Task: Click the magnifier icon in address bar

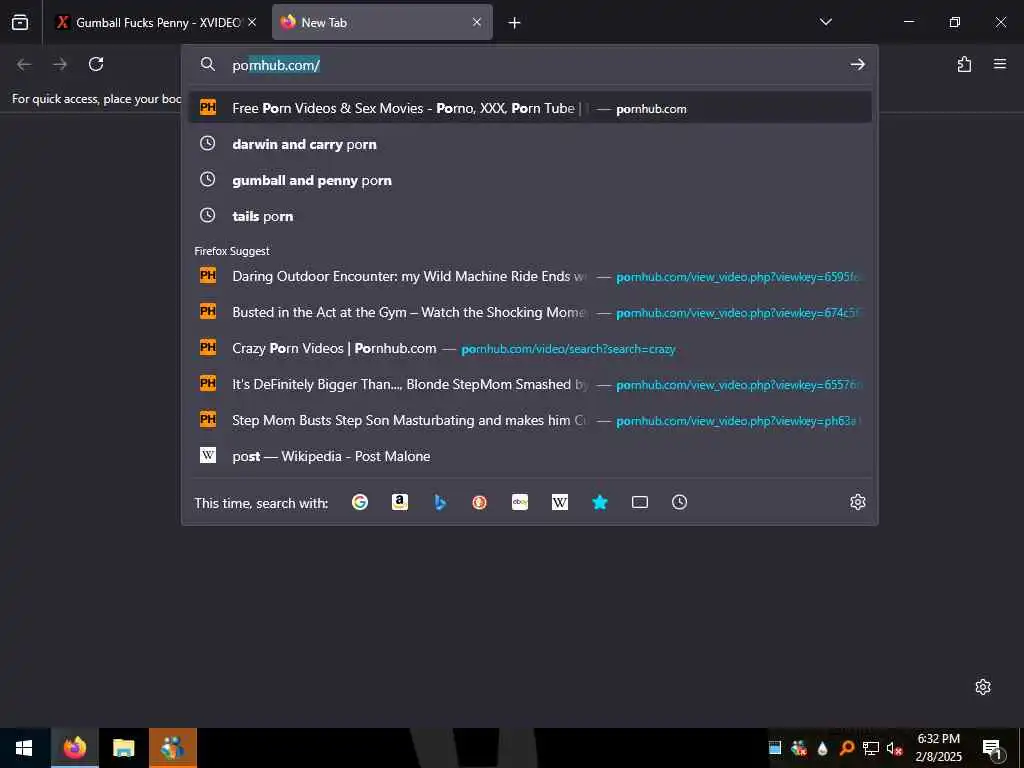Action: pos(208,64)
